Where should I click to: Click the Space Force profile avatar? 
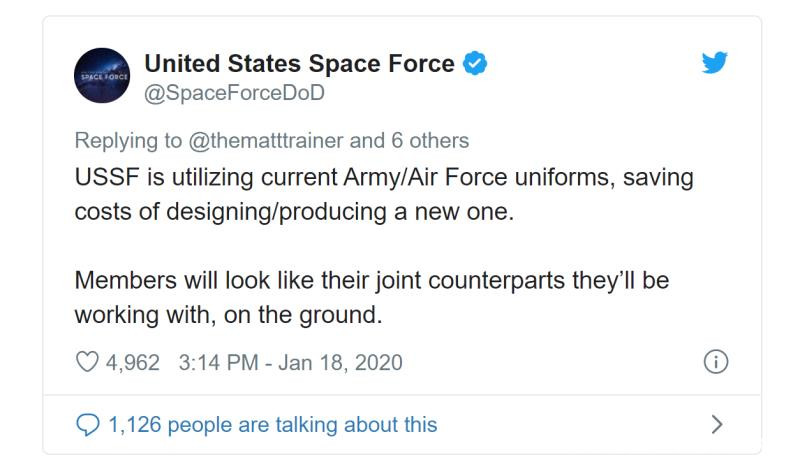(x=102, y=75)
